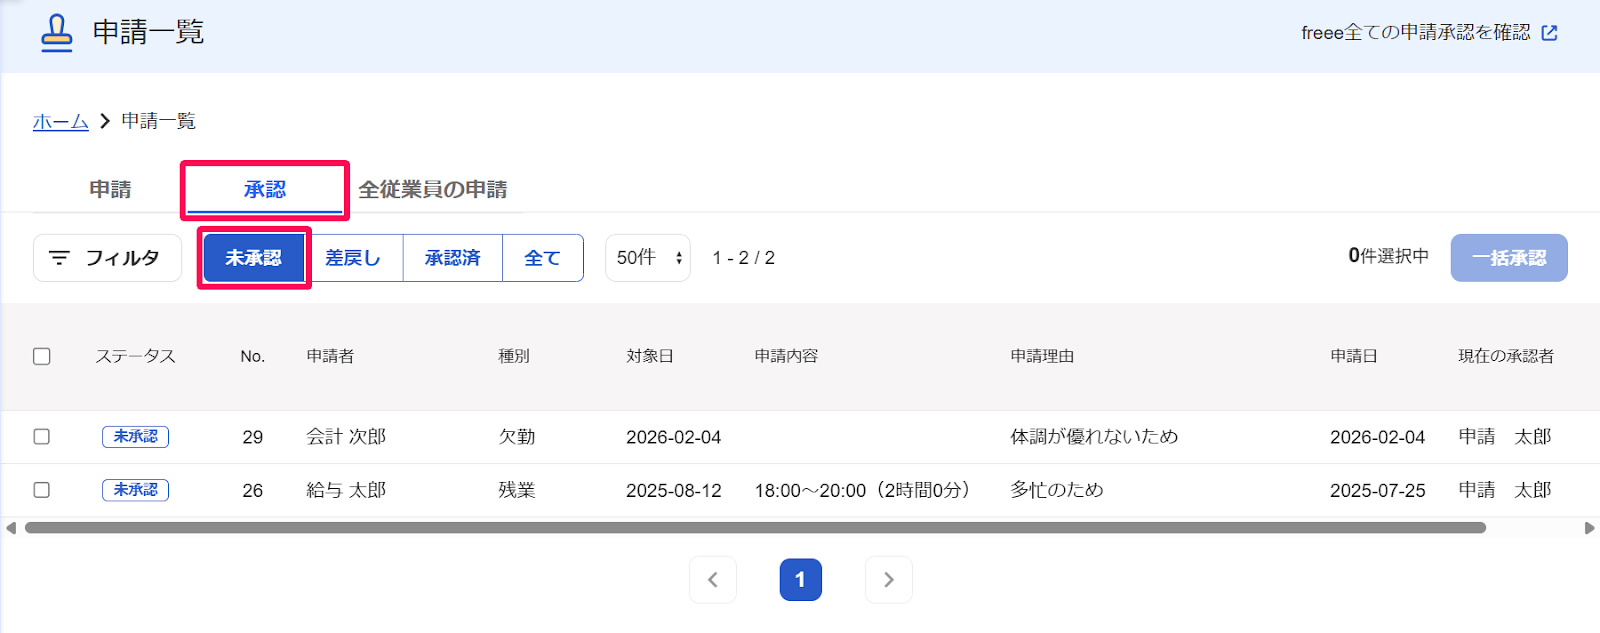Follow the ホーム breadcrumb link
Screen dimensions: 1600x633
[x=61, y=121]
